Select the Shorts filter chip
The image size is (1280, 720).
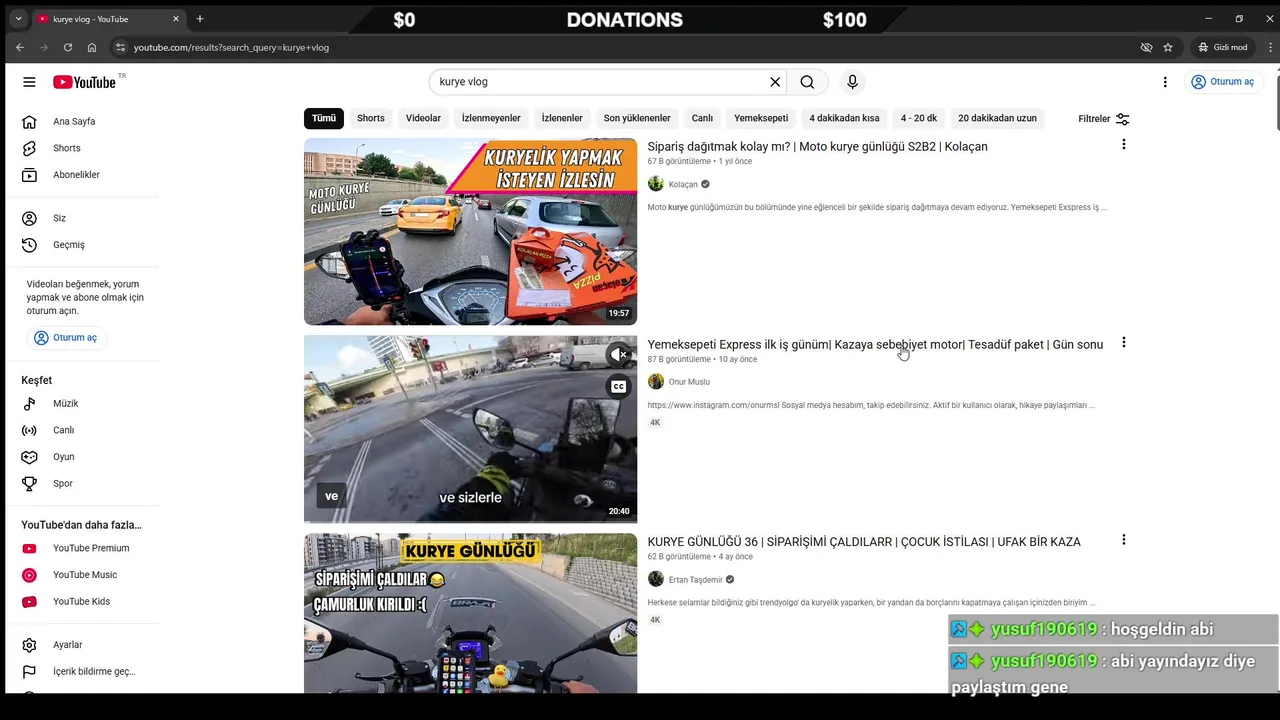[x=371, y=118]
